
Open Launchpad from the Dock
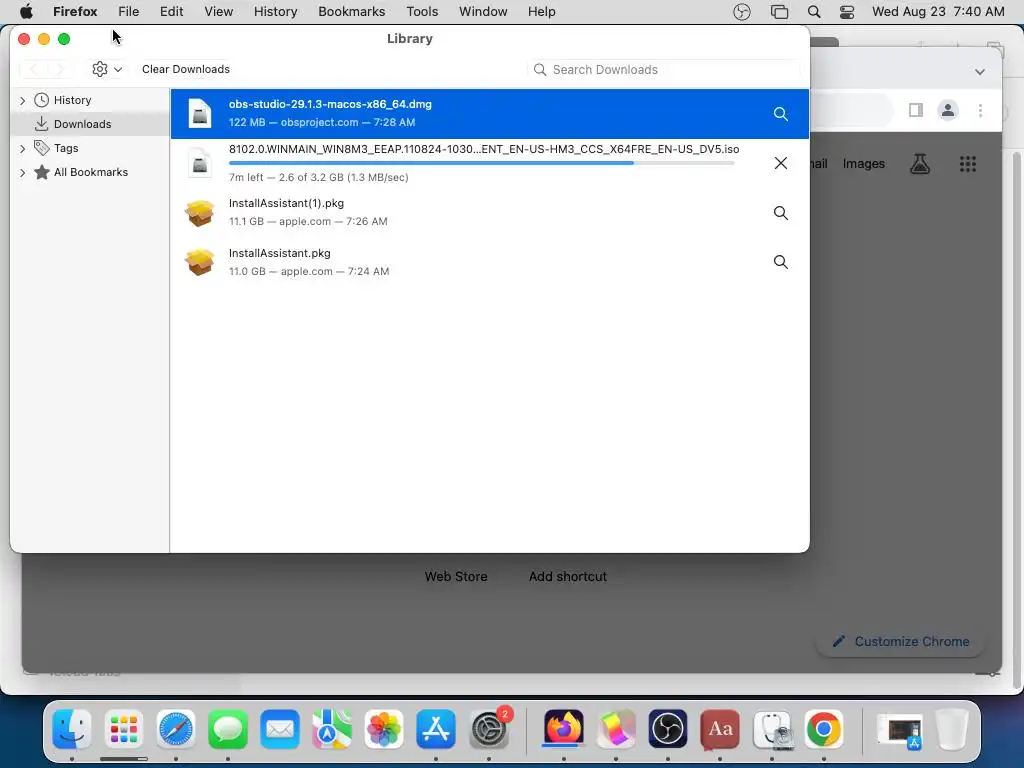point(123,729)
